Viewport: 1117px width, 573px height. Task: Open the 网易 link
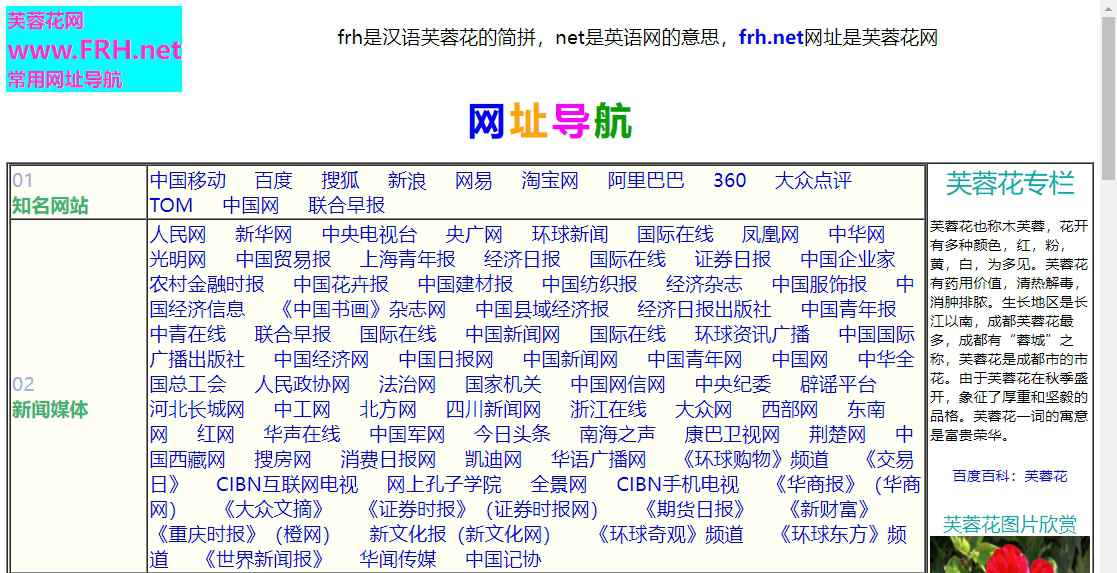473,180
